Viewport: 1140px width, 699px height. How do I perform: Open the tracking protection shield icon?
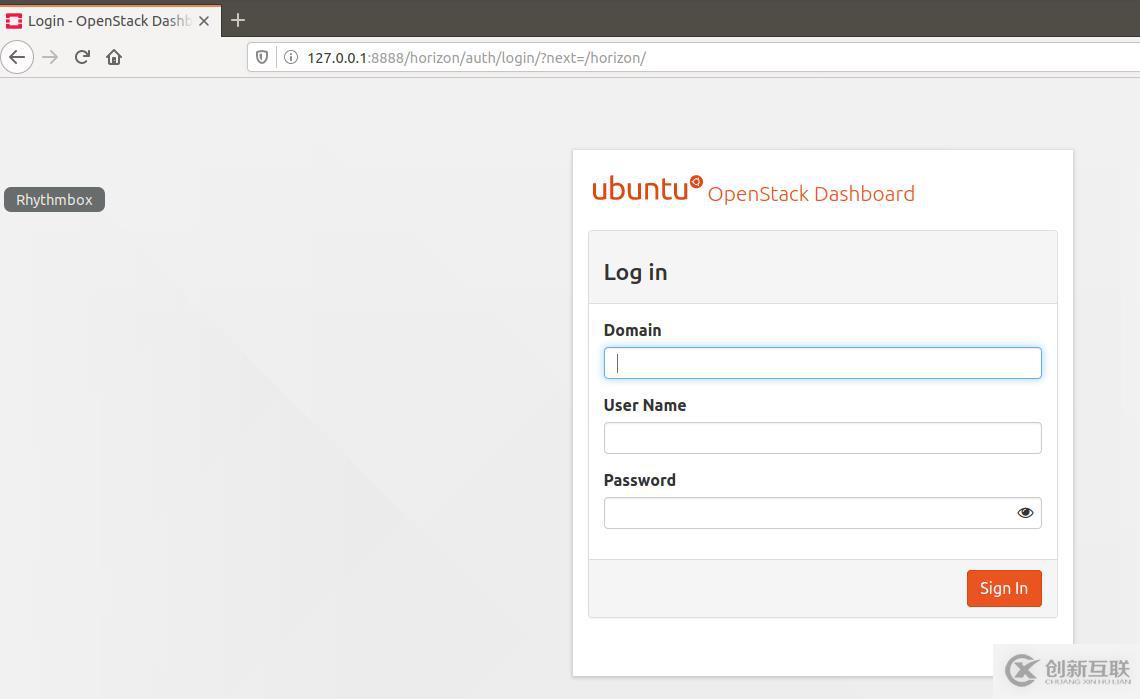(x=261, y=57)
